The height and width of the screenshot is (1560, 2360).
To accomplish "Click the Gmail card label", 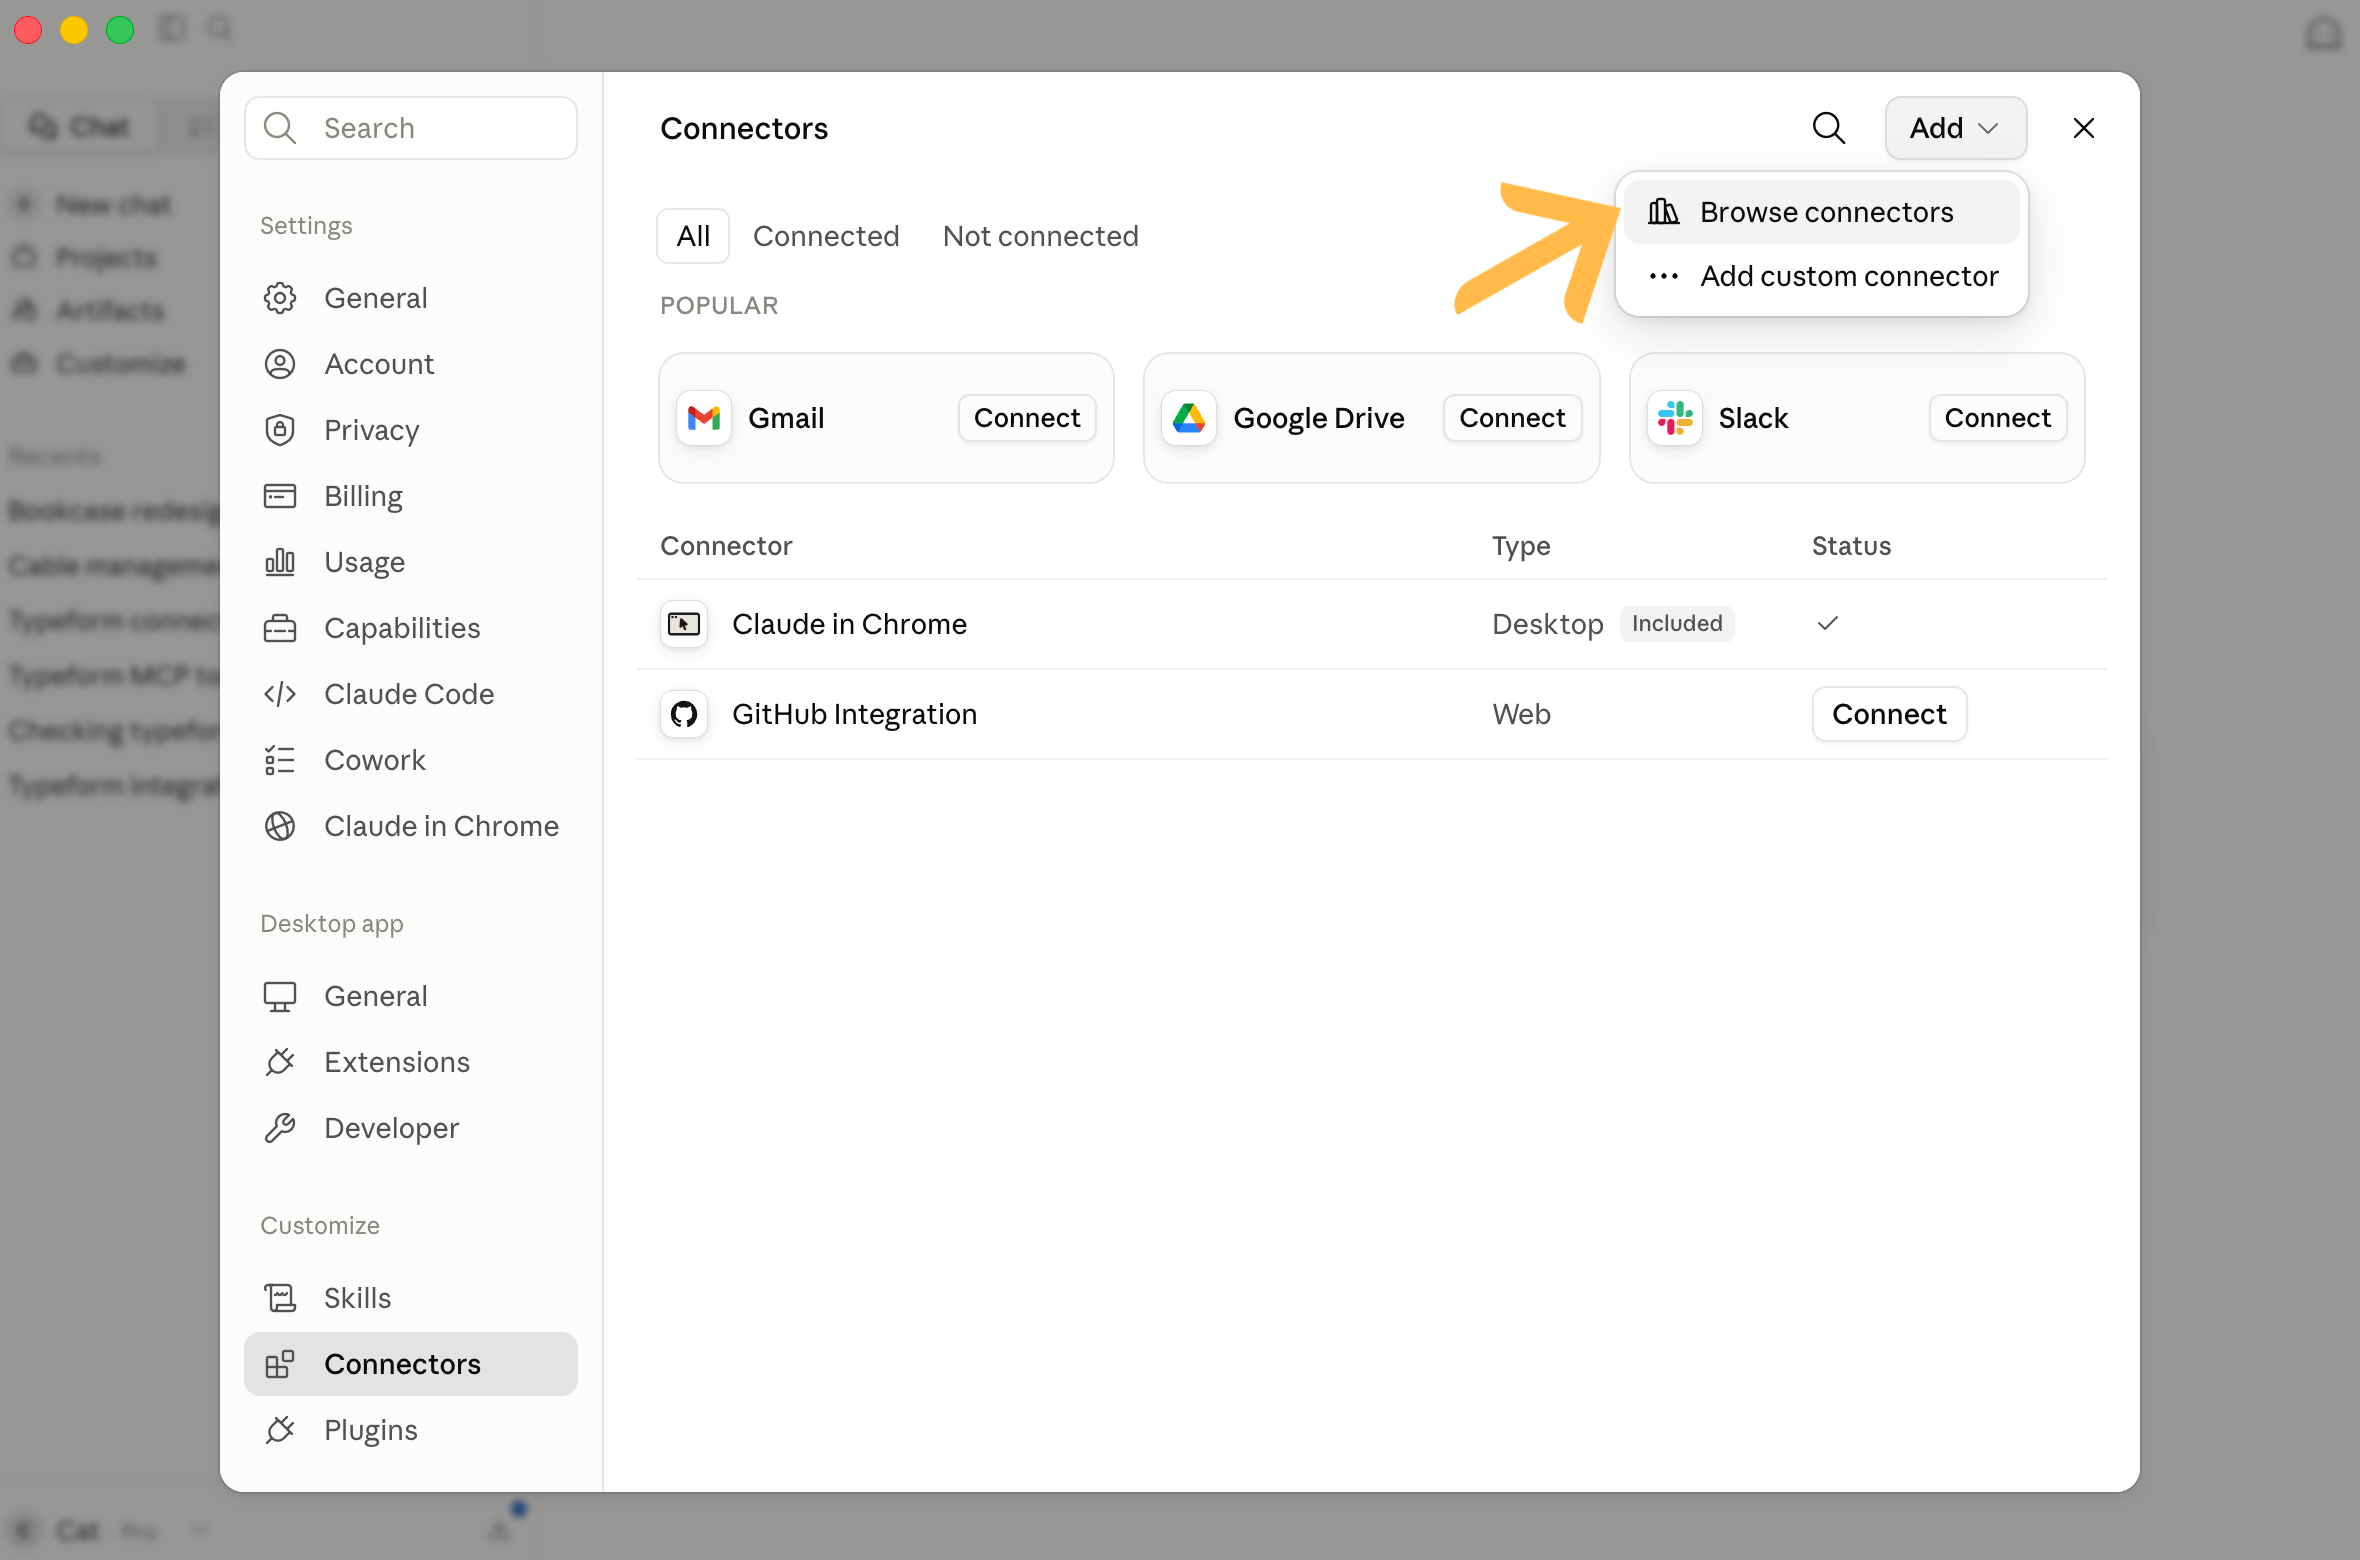I will (786, 418).
